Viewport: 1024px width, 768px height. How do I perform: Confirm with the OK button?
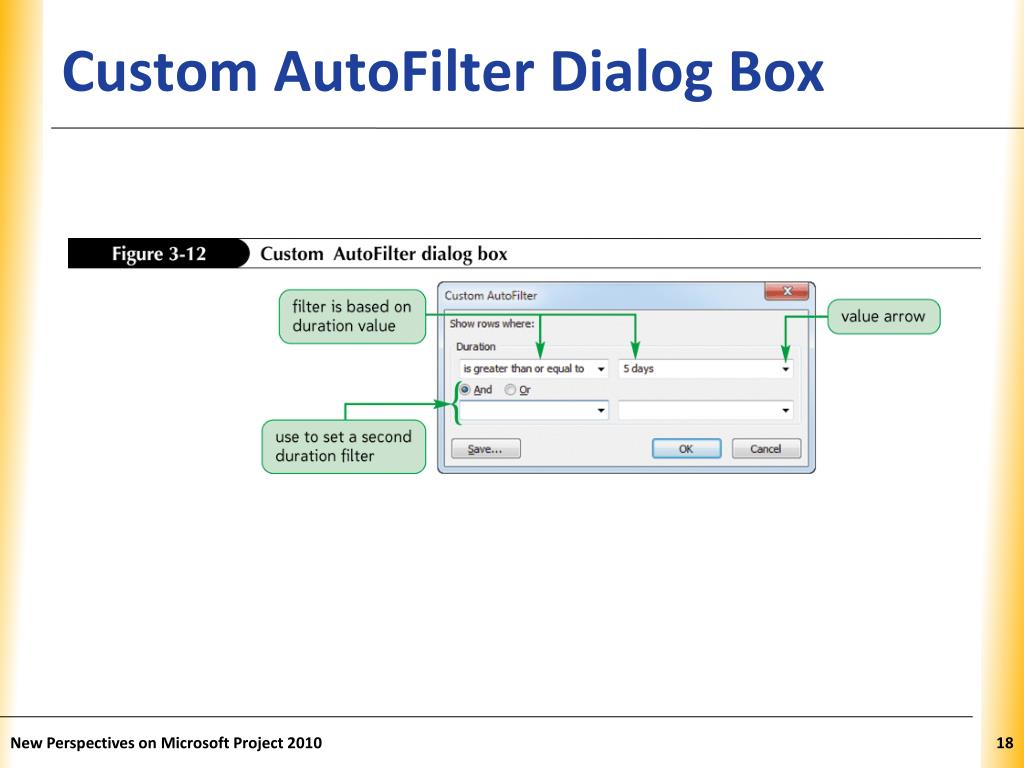point(686,449)
